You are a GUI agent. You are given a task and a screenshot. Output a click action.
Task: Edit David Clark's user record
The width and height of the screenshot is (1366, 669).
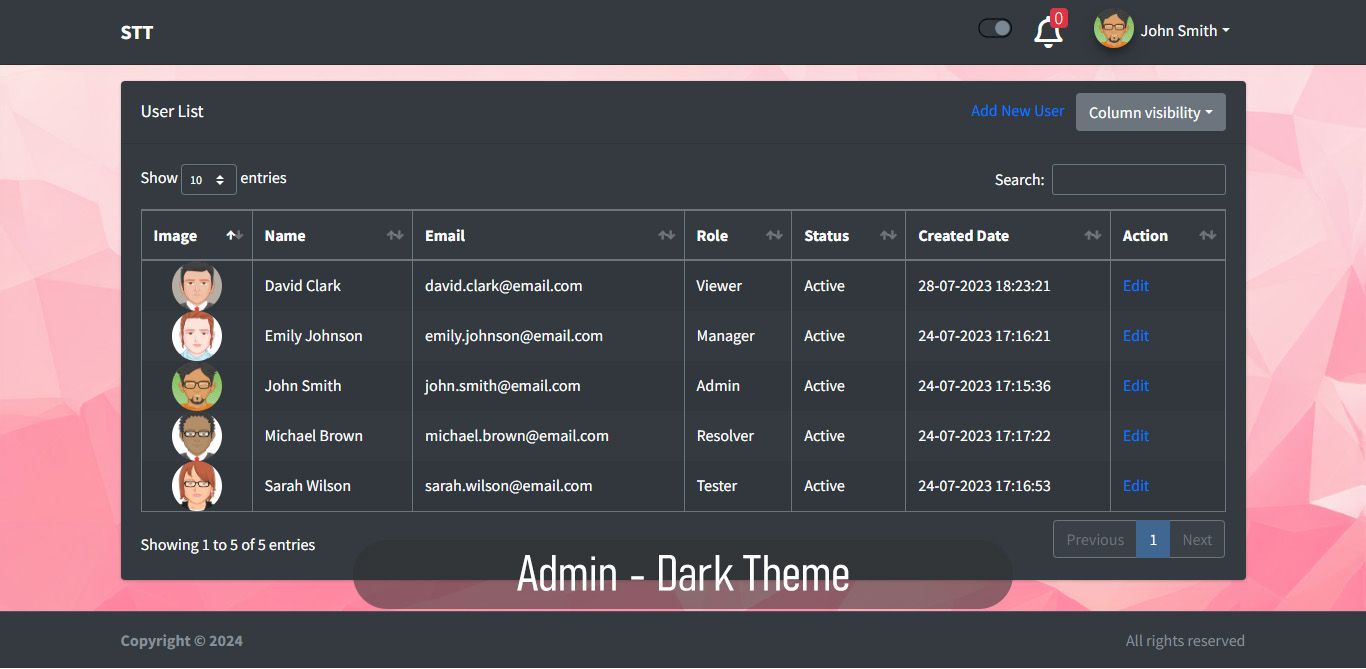click(x=1135, y=286)
